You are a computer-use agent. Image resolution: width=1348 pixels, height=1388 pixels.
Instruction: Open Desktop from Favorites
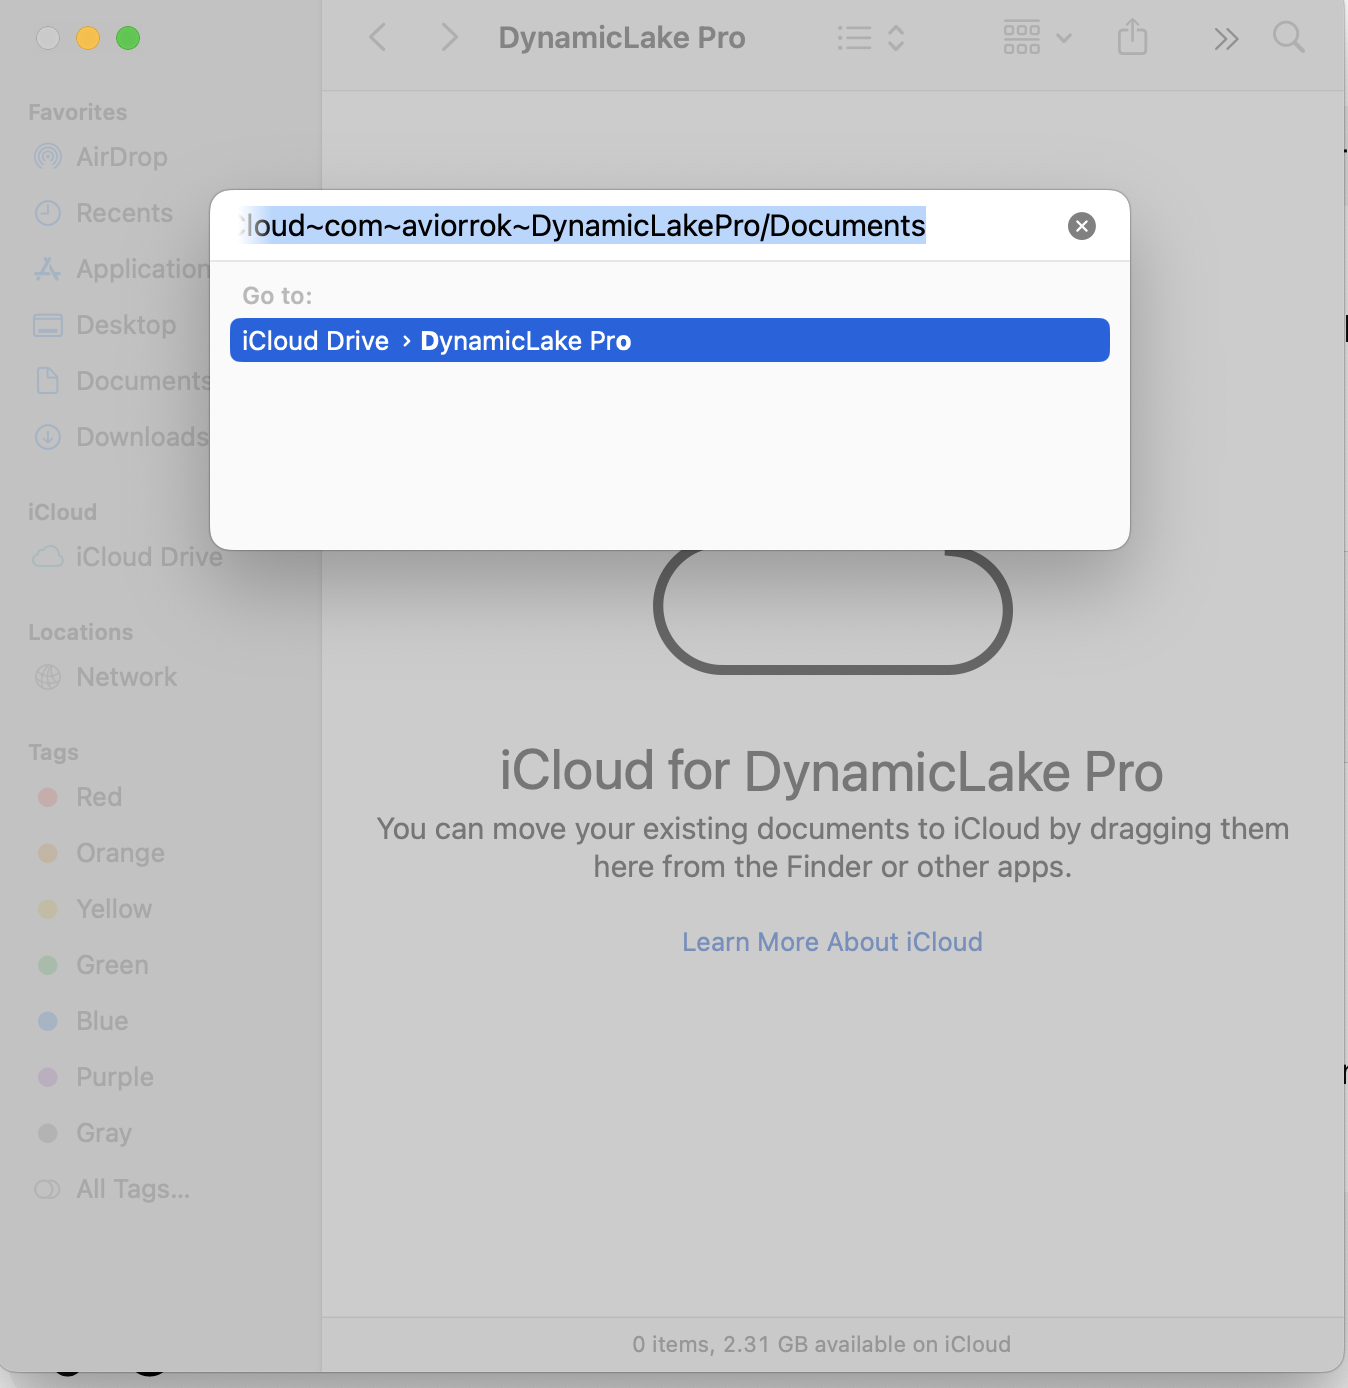126,325
